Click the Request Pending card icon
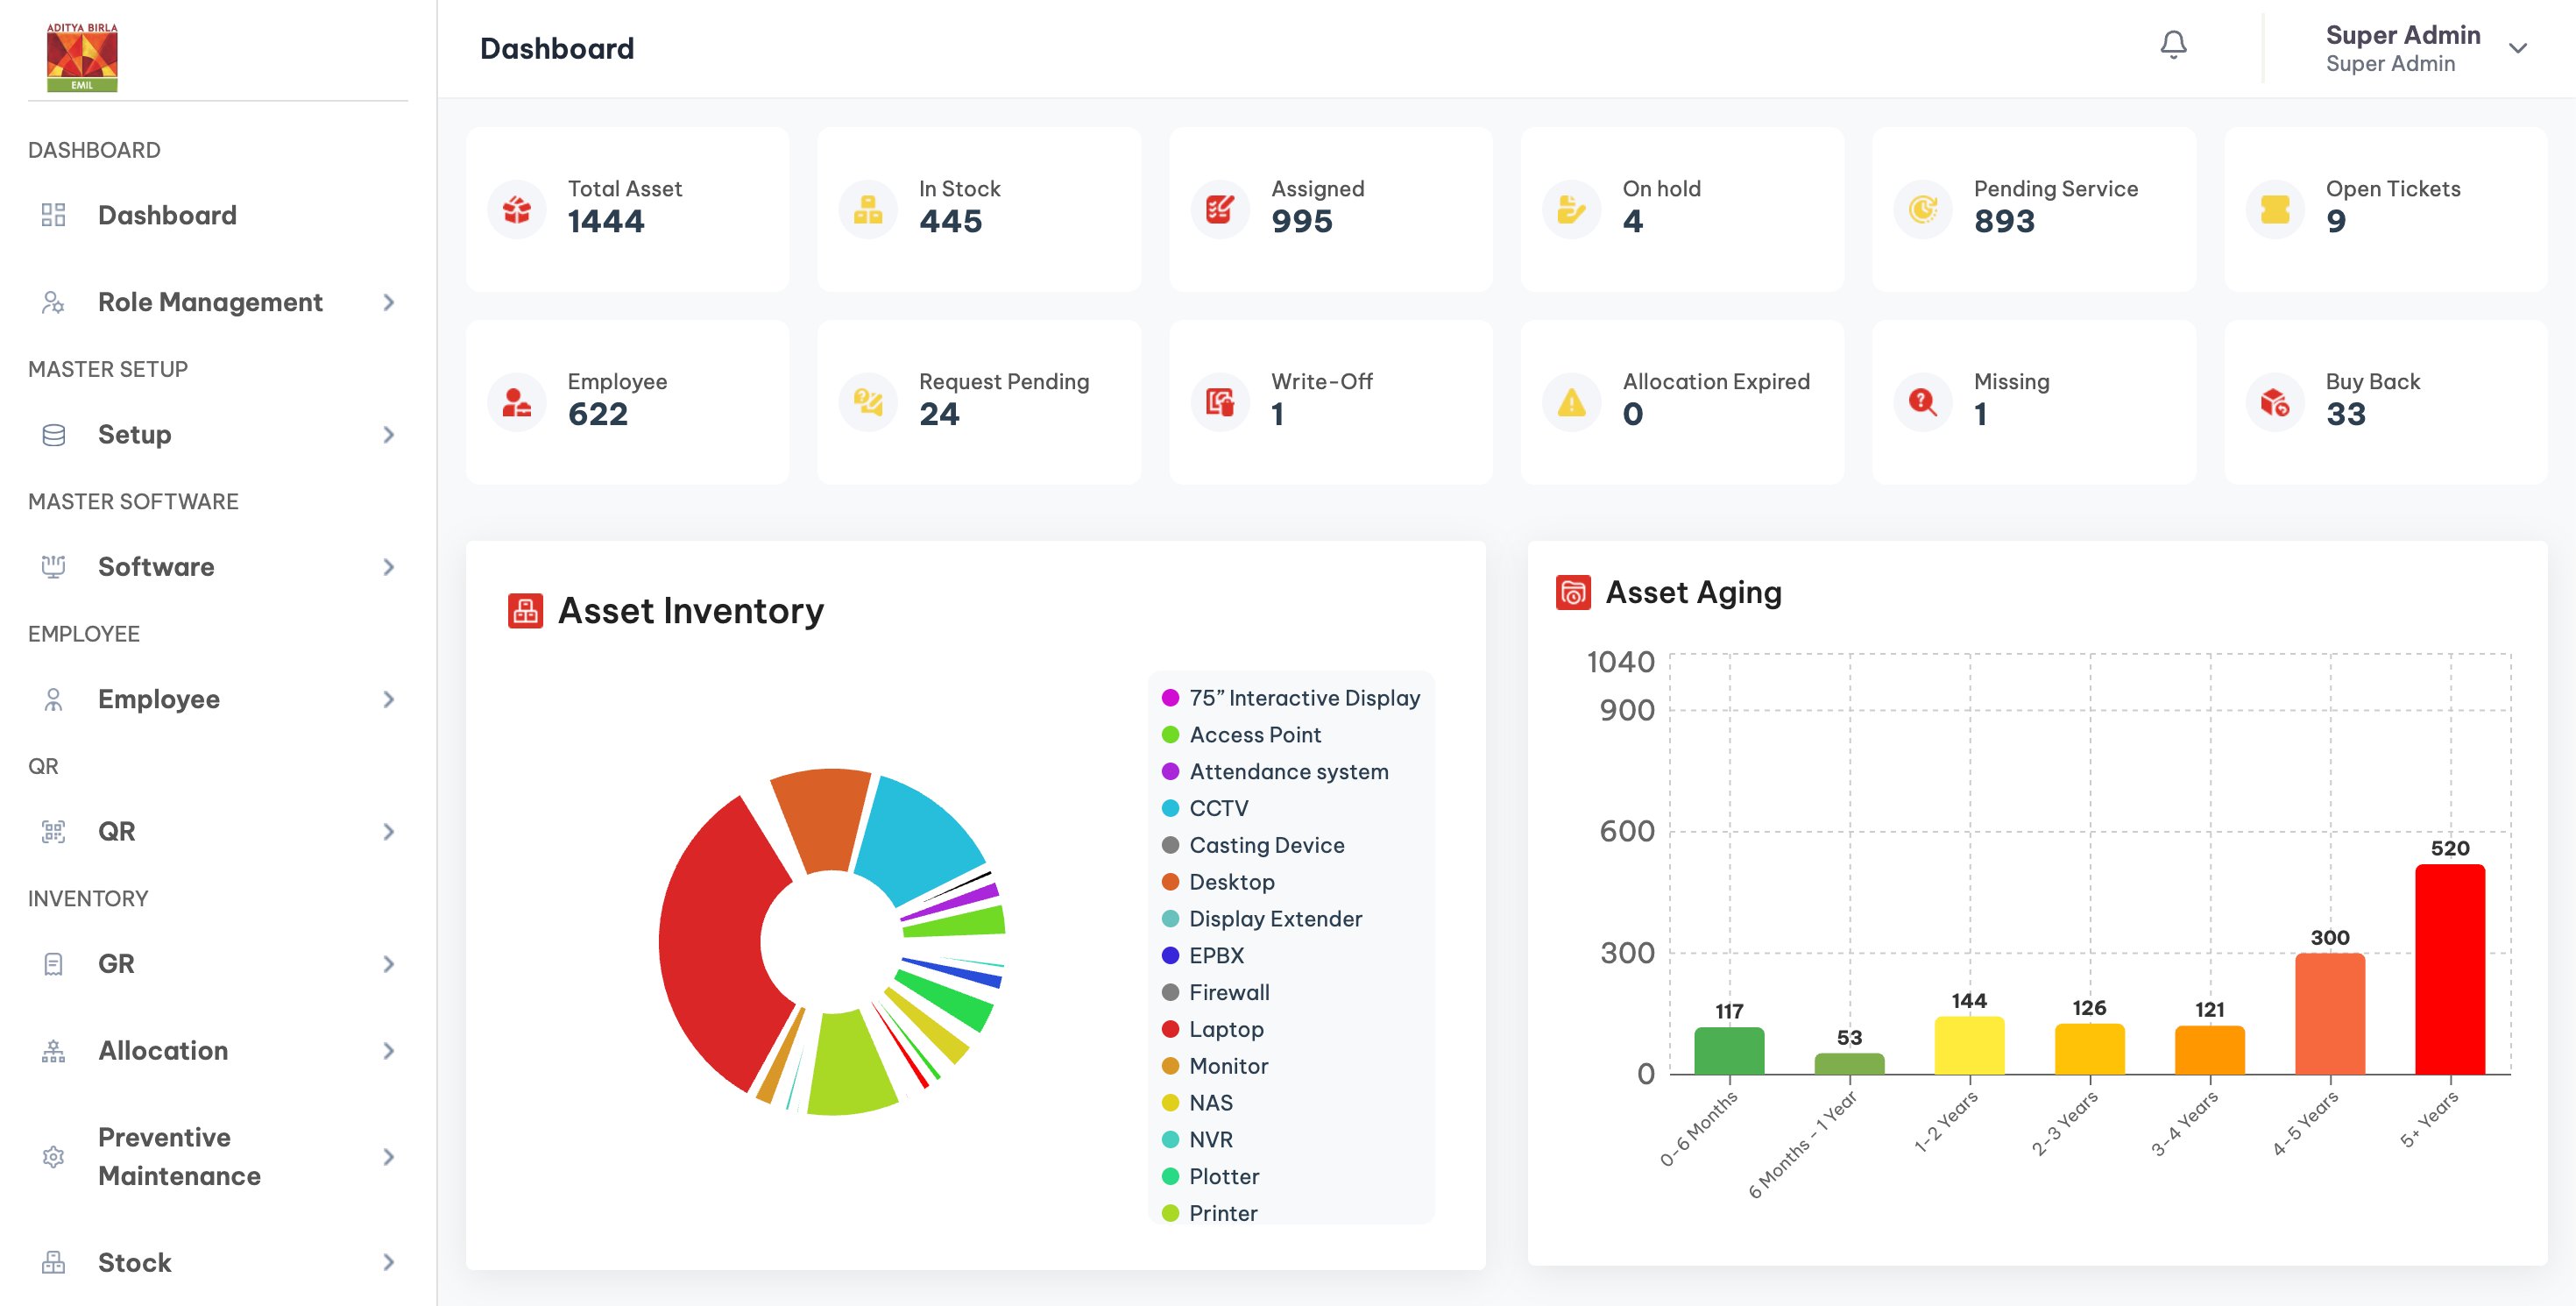The width and height of the screenshot is (2576, 1306). [868, 402]
